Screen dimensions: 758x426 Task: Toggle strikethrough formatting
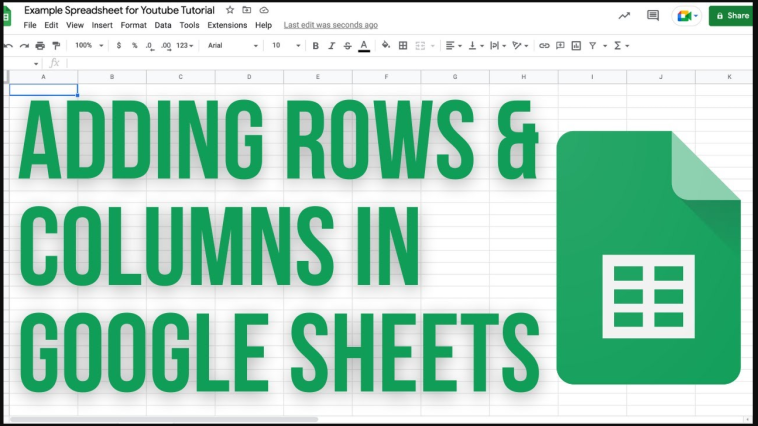click(348, 45)
